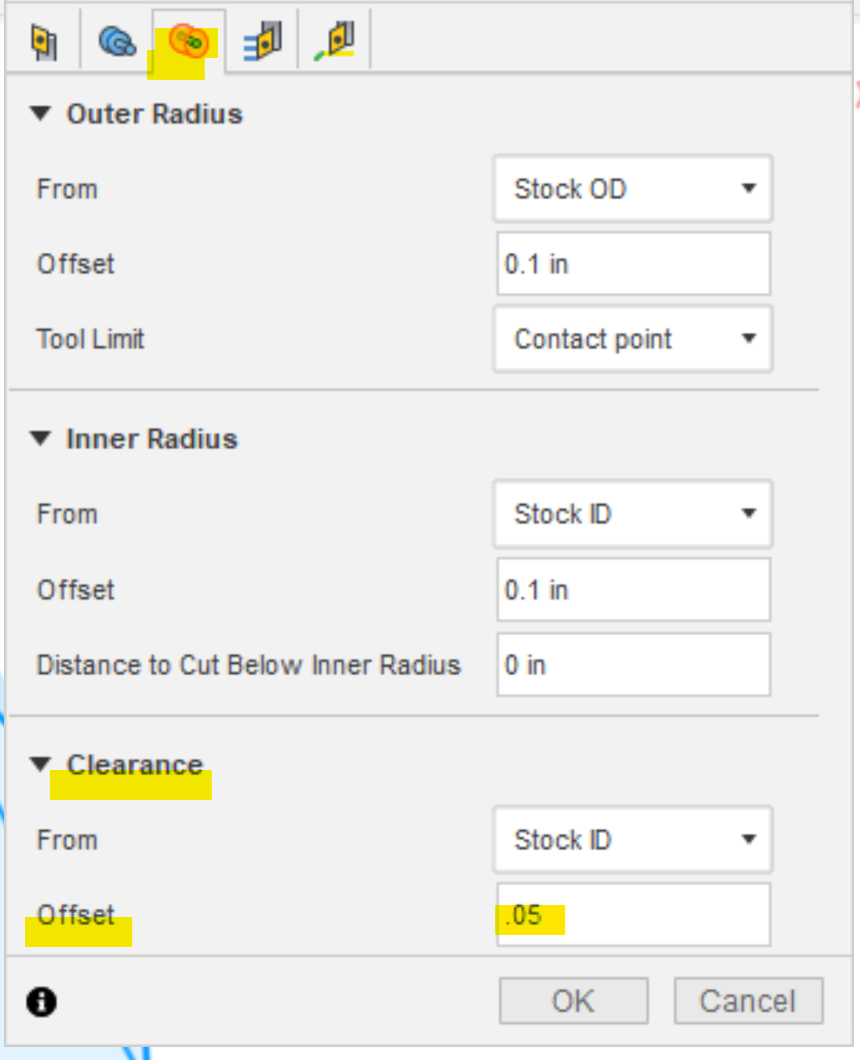Select the Radii tab icon
The height and width of the screenshot is (1060, 860).
pyautogui.click(x=188, y=42)
